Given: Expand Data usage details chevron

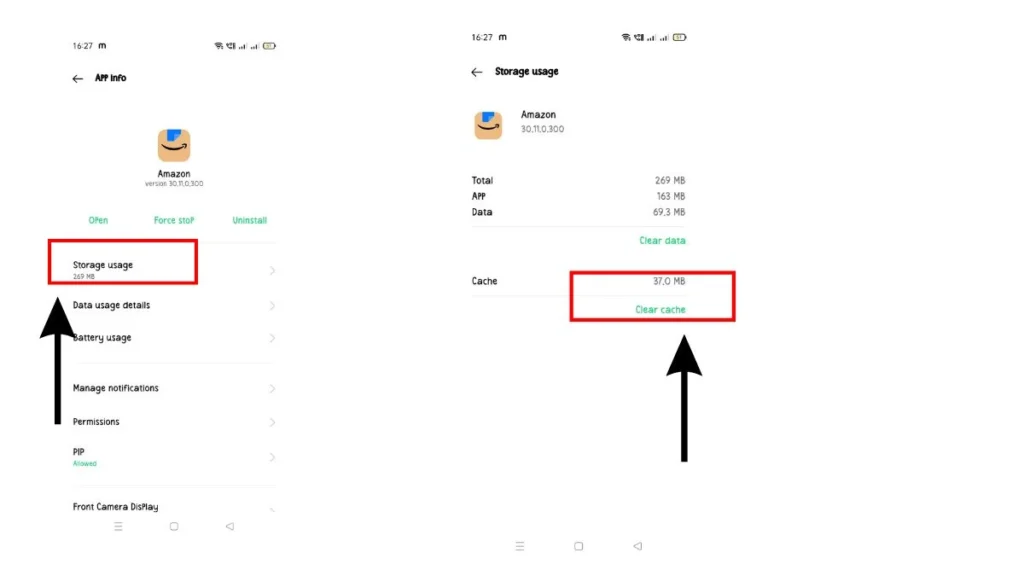Looking at the screenshot, I should (272, 306).
